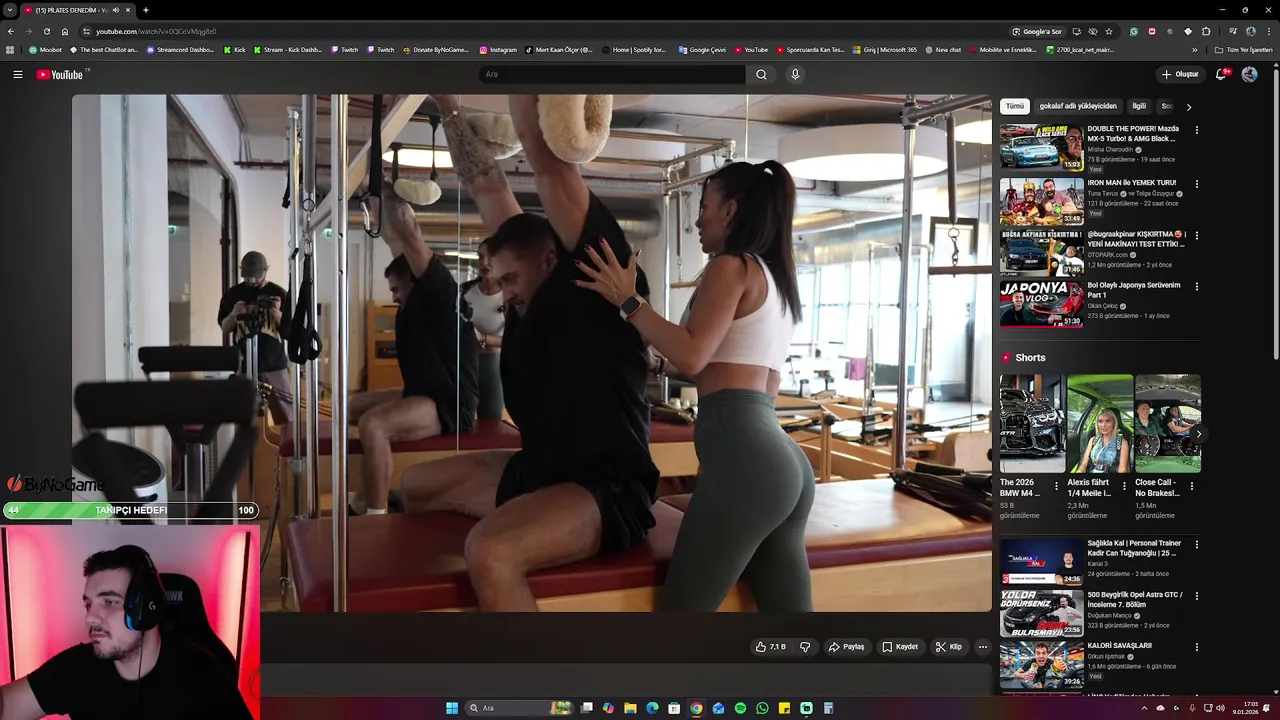
Task: Open the Chrome three-dot menu
Action: [x=1269, y=31]
